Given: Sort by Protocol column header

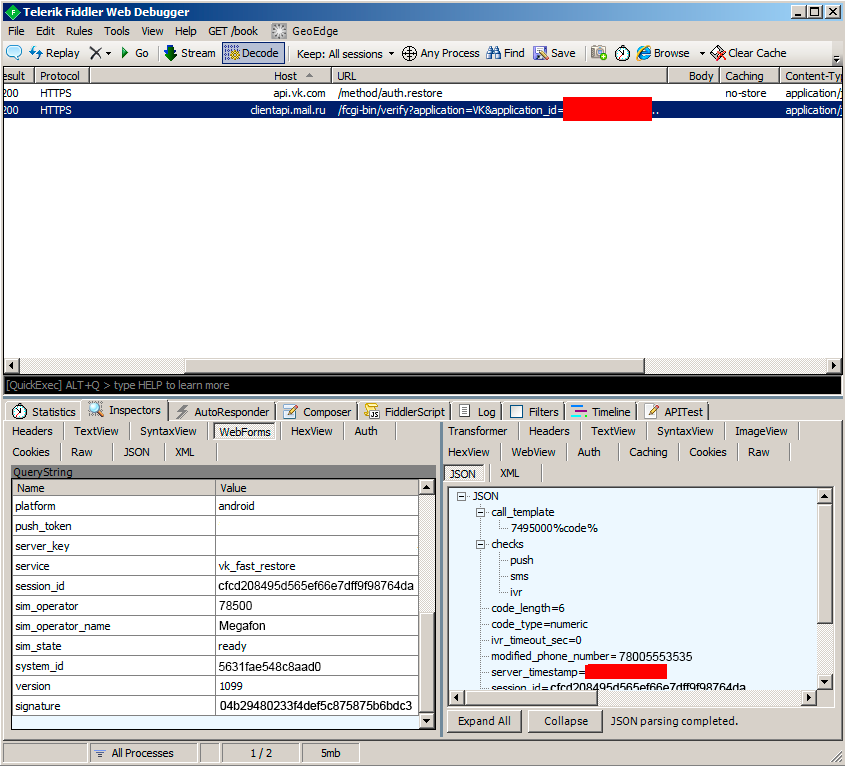Looking at the screenshot, I should pos(61,76).
